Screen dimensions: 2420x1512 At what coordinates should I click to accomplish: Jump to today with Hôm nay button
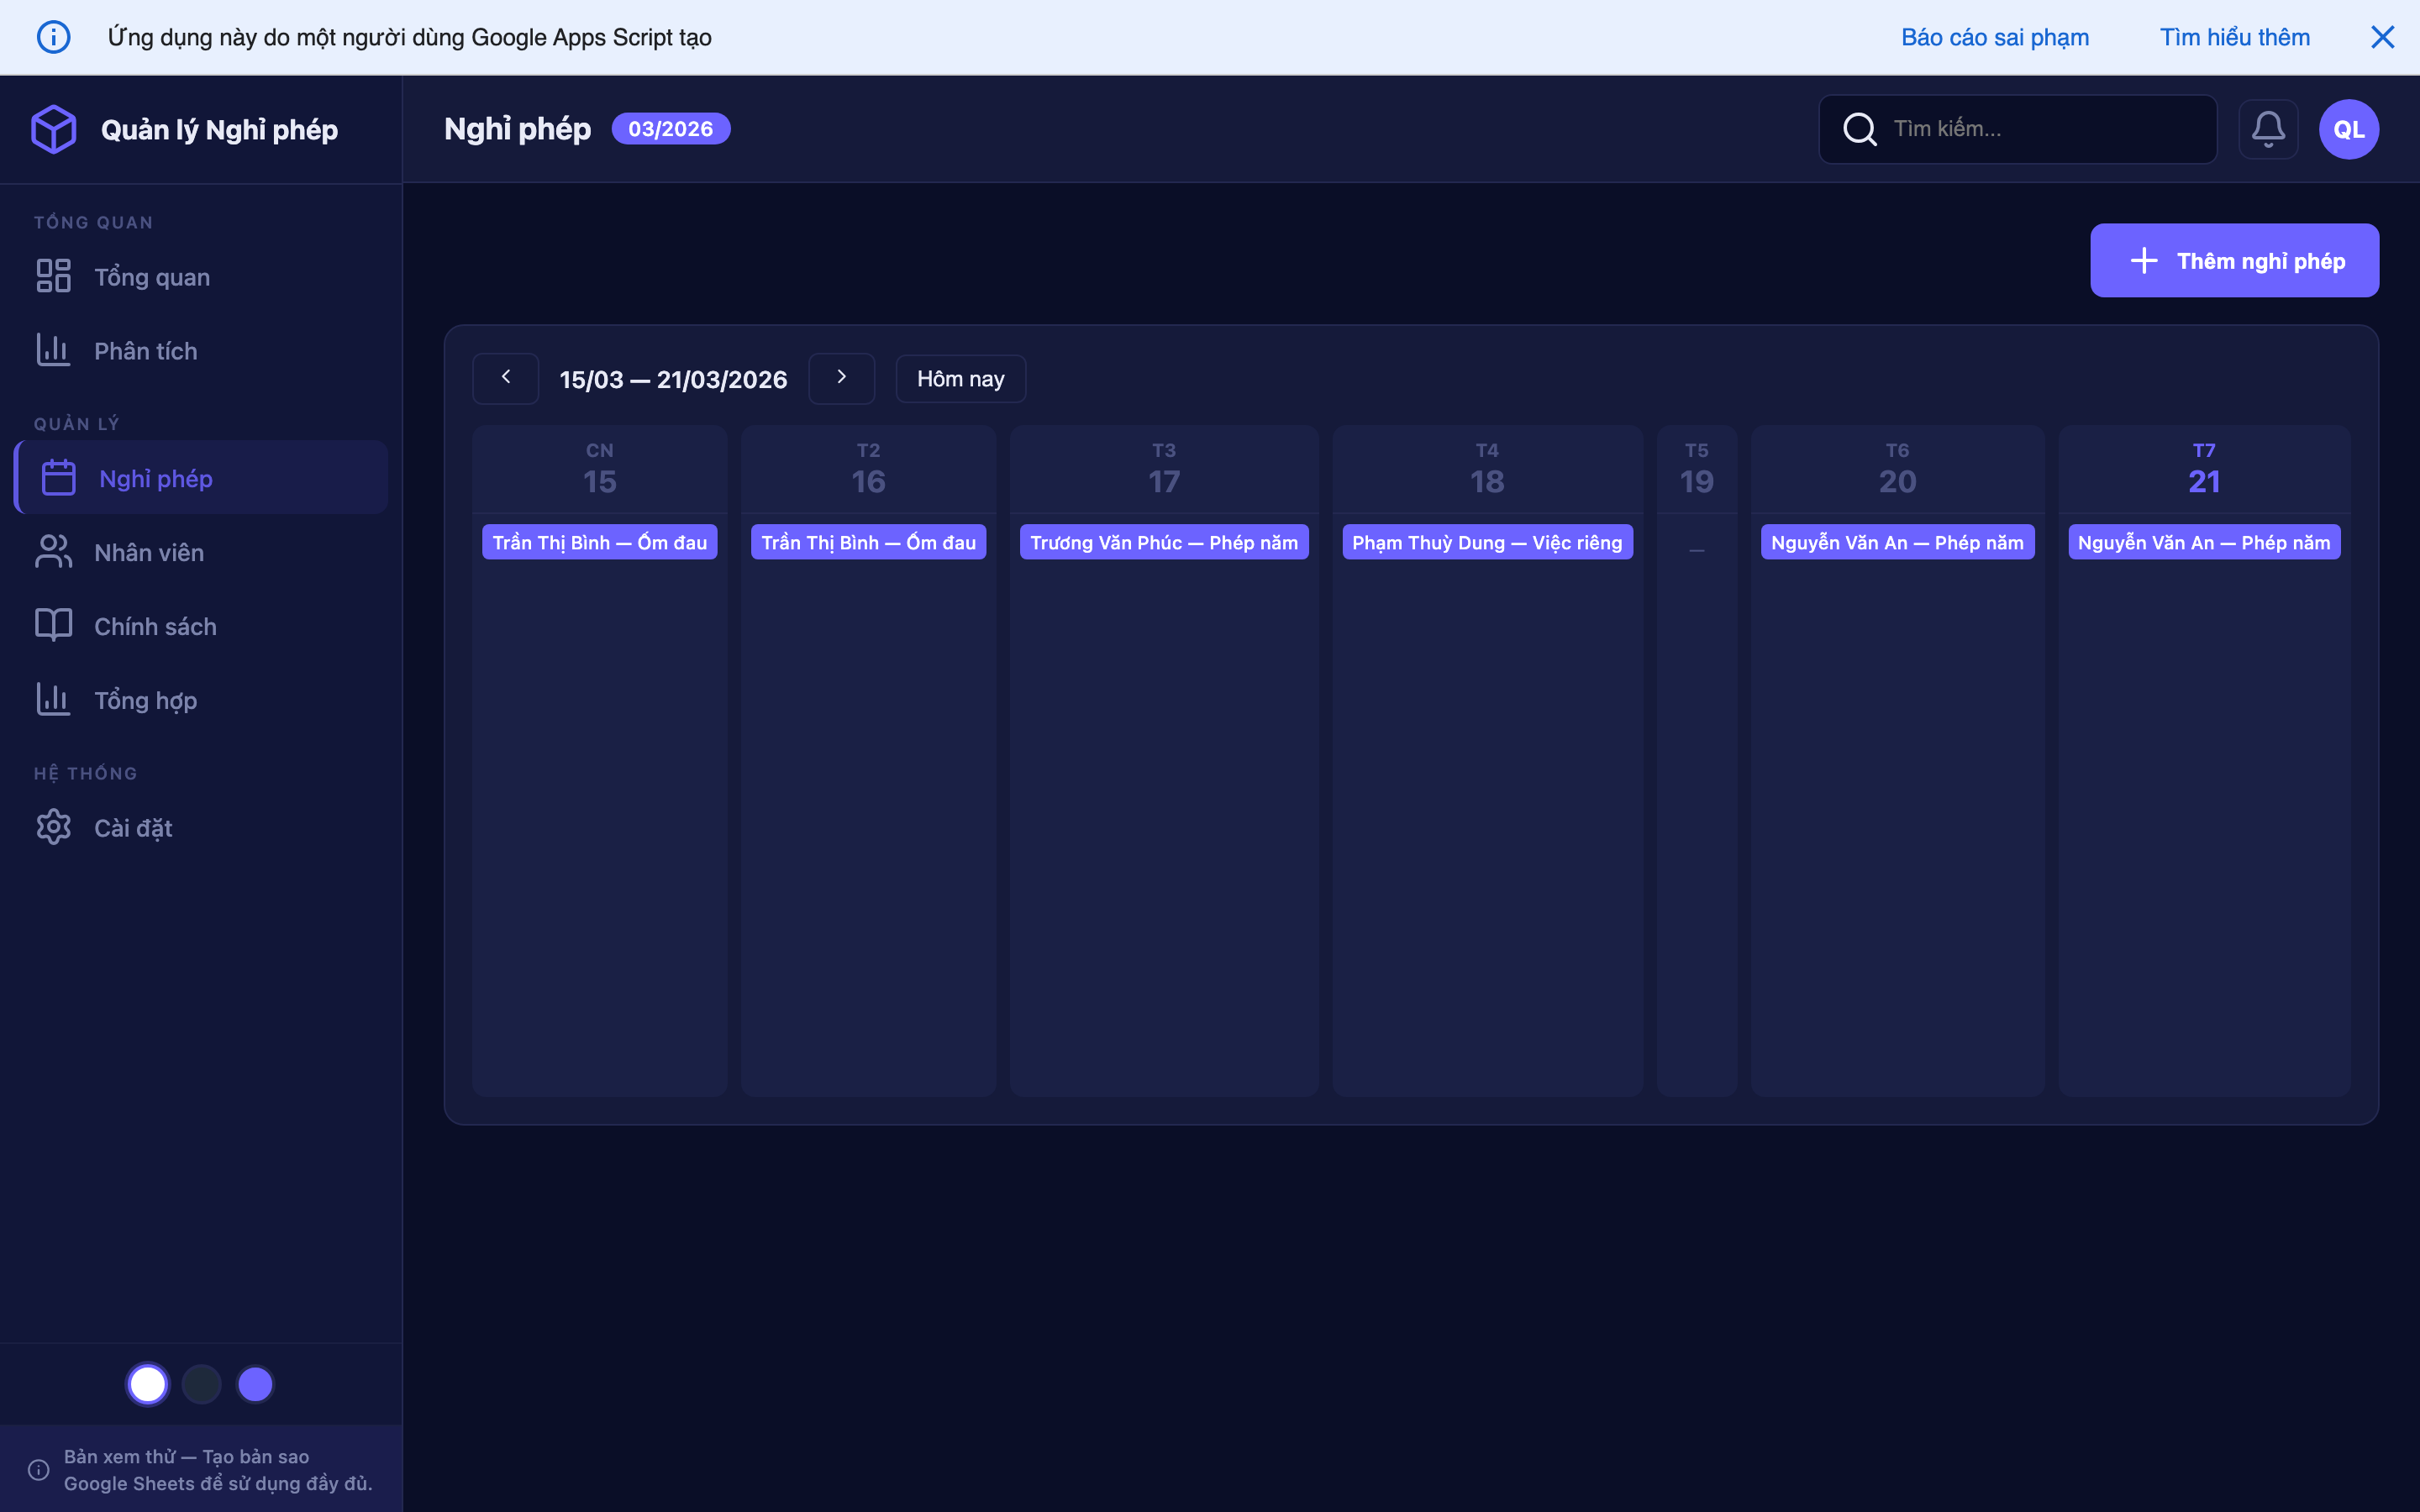[x=960, y=378]
